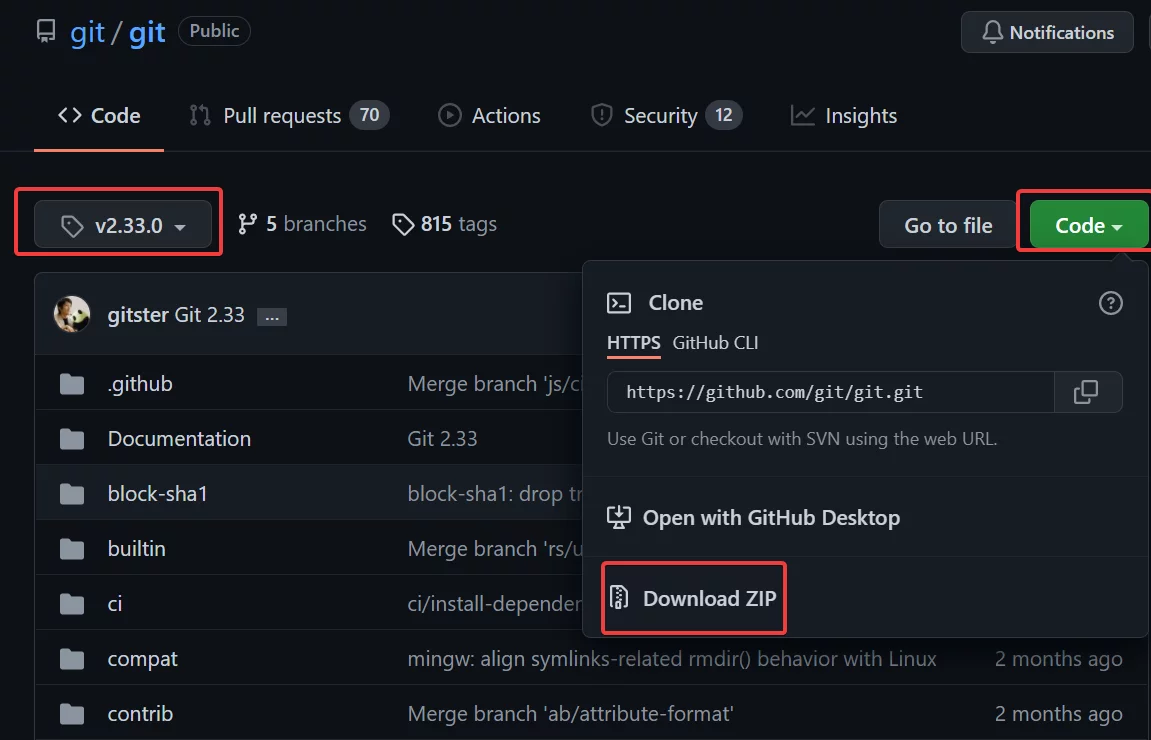Open the contrib folder
Image resolution: width=1151 pixels, height=740 pixels.
pyautogui.click(x=140, y=714)
